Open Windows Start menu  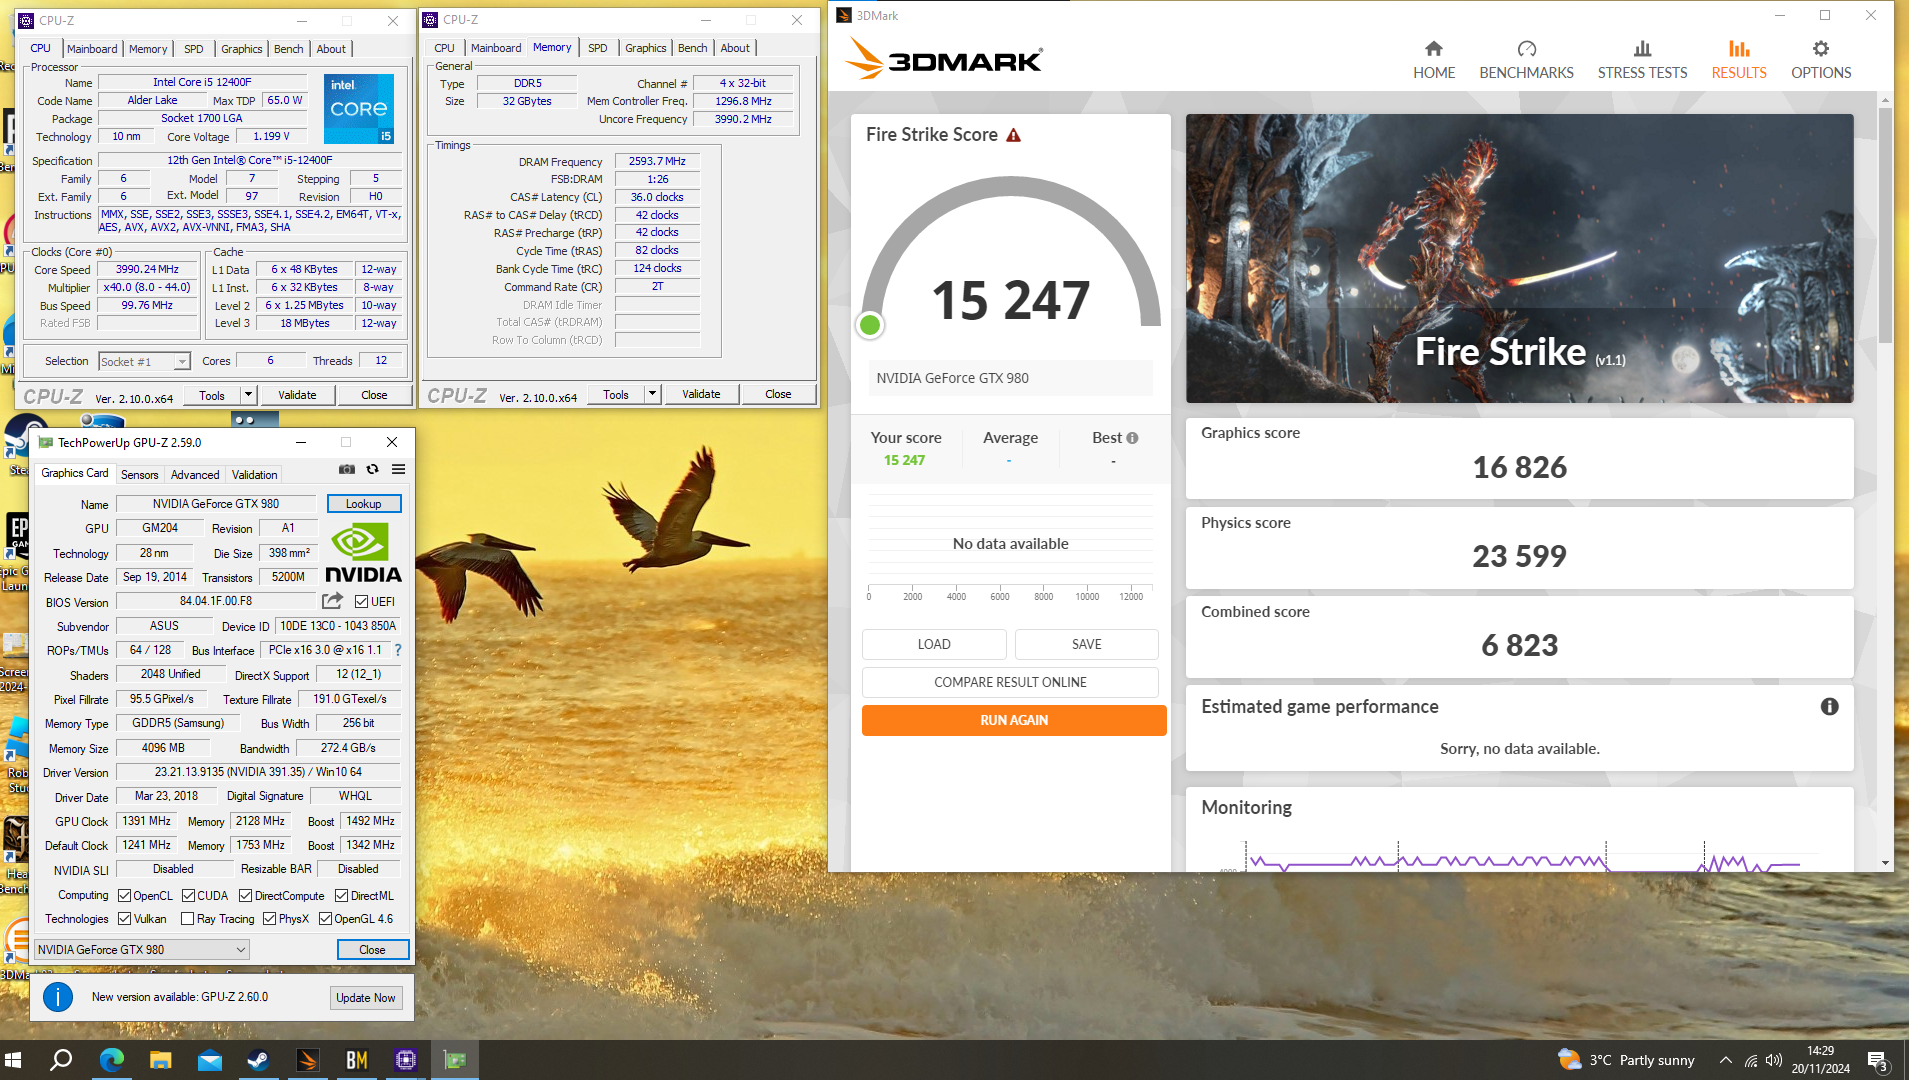coord(13,1060)
